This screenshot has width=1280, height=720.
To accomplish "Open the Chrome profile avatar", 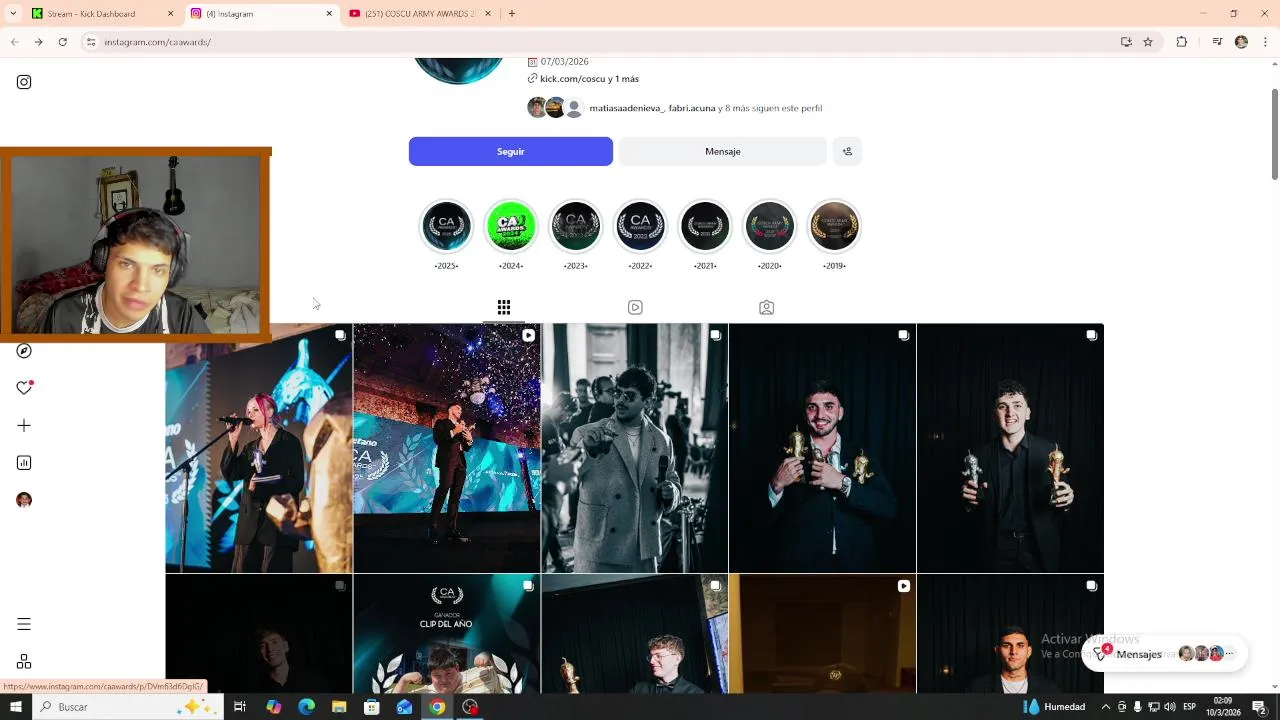I will (1241, 42).
